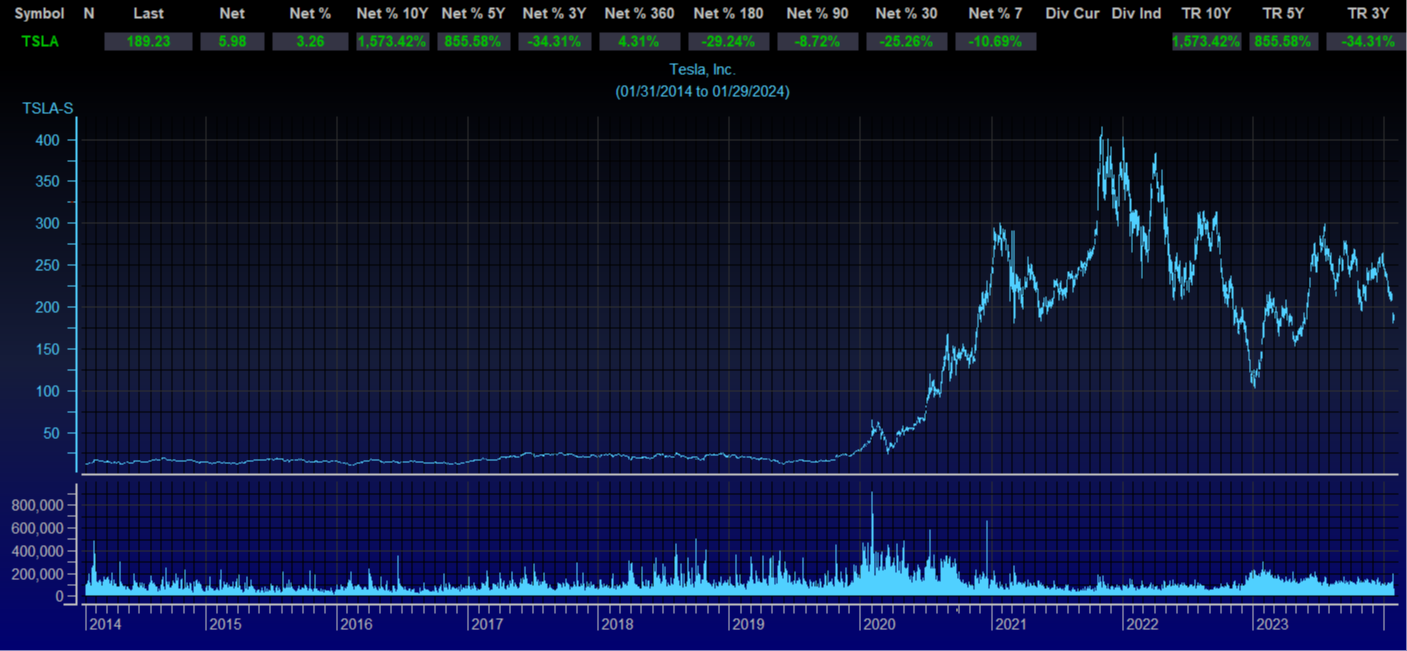This screenshot has width=1407, height=651.
Task: Click the 400,000 volume axis label
Action: pyautogui.click(x=38, y=551)
